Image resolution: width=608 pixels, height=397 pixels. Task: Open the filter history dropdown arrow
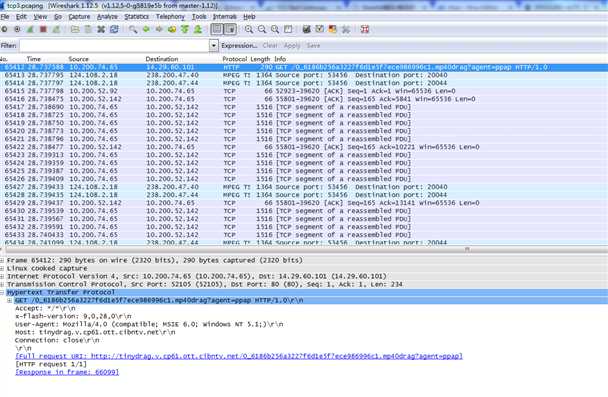(214, 46)
